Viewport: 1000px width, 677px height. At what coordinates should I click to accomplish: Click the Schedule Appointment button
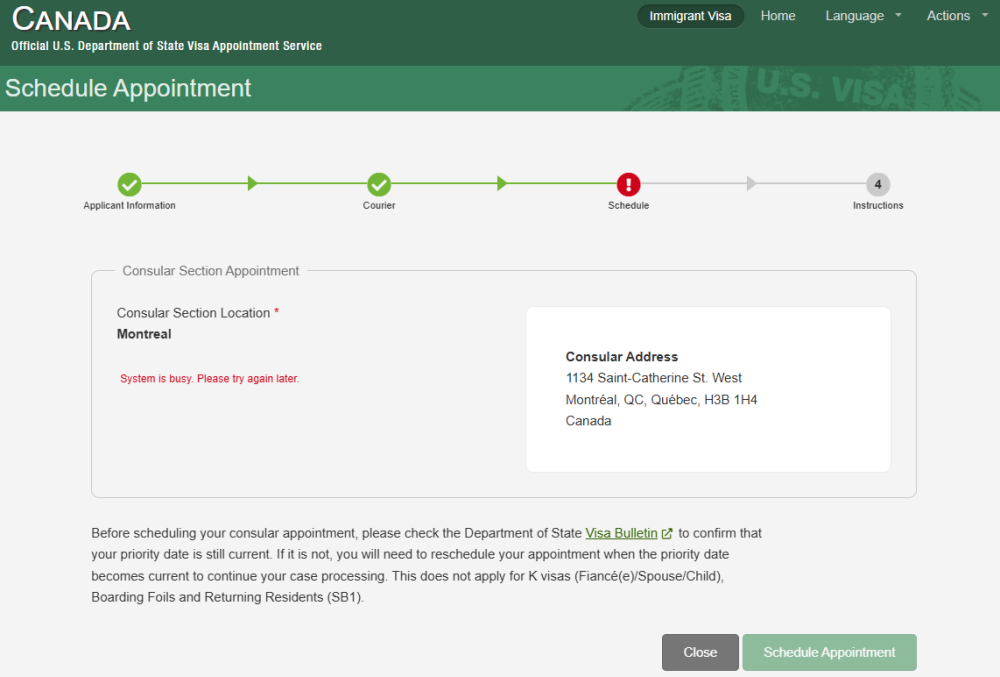coord(829,652)
